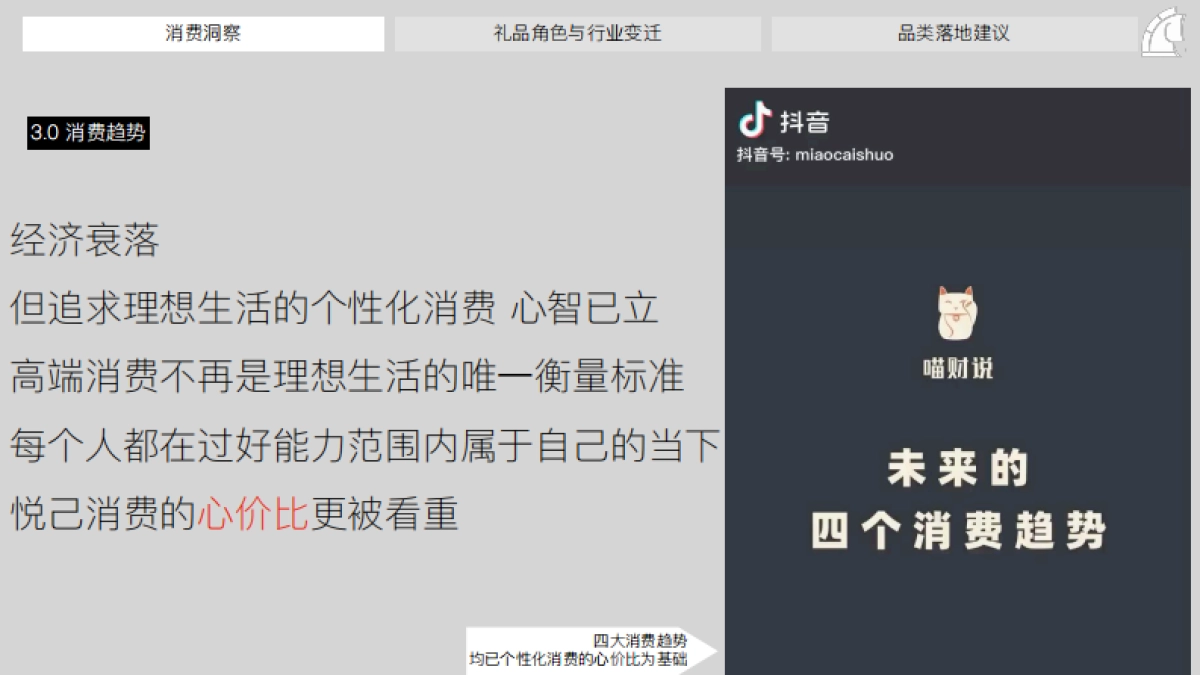Select the chess knight logo top right
This screenshot has width=1200, height=675.
[1162, 32]
